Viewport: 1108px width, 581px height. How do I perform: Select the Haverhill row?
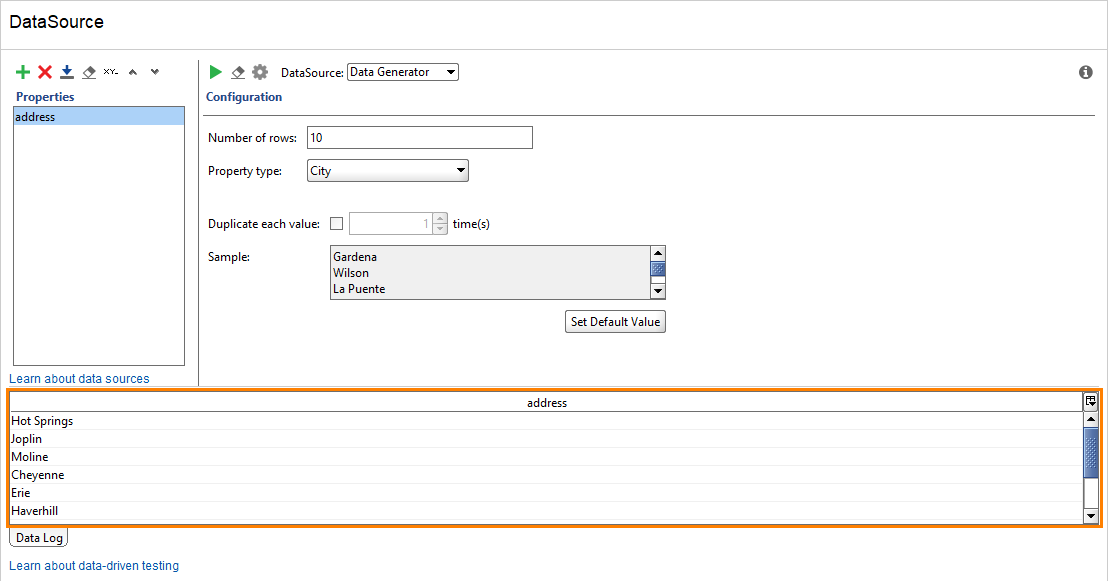point(546,511)
